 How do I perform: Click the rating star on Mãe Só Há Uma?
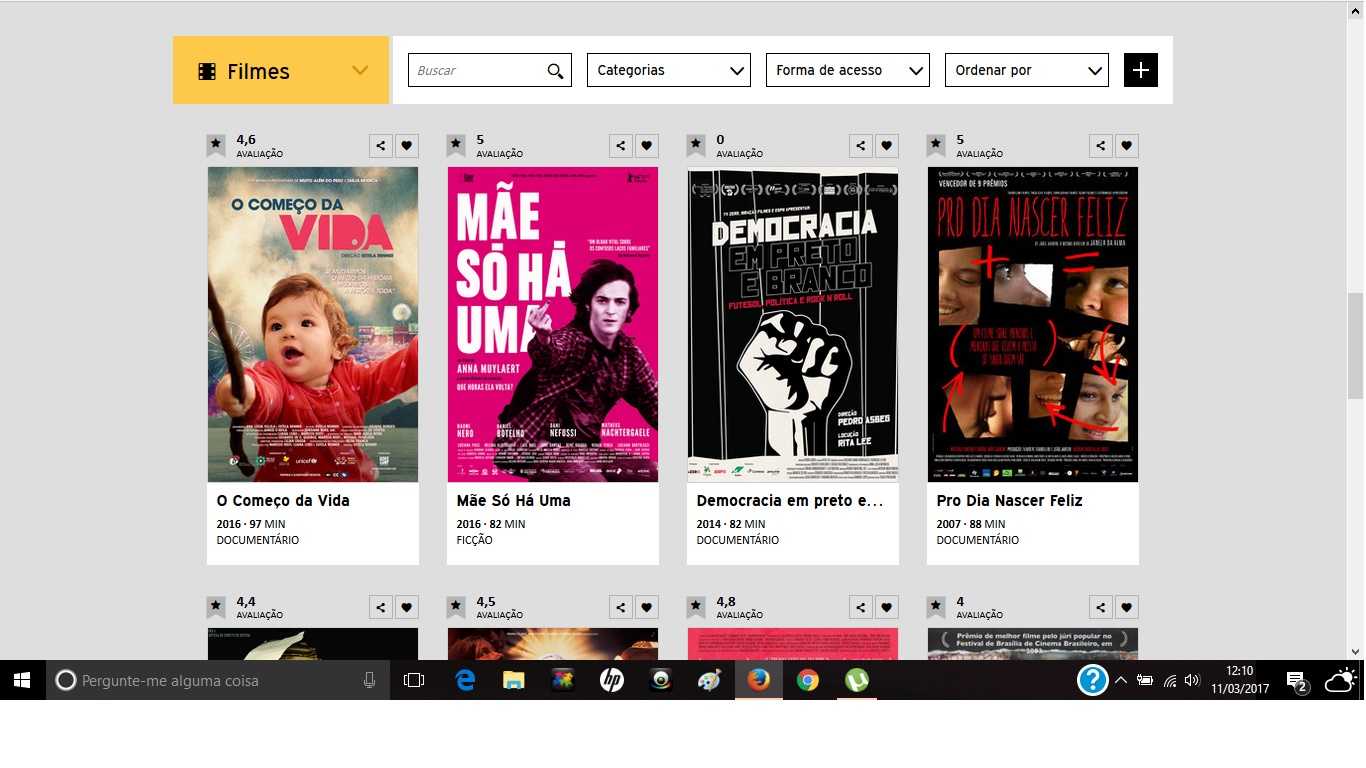click(456, 146)
